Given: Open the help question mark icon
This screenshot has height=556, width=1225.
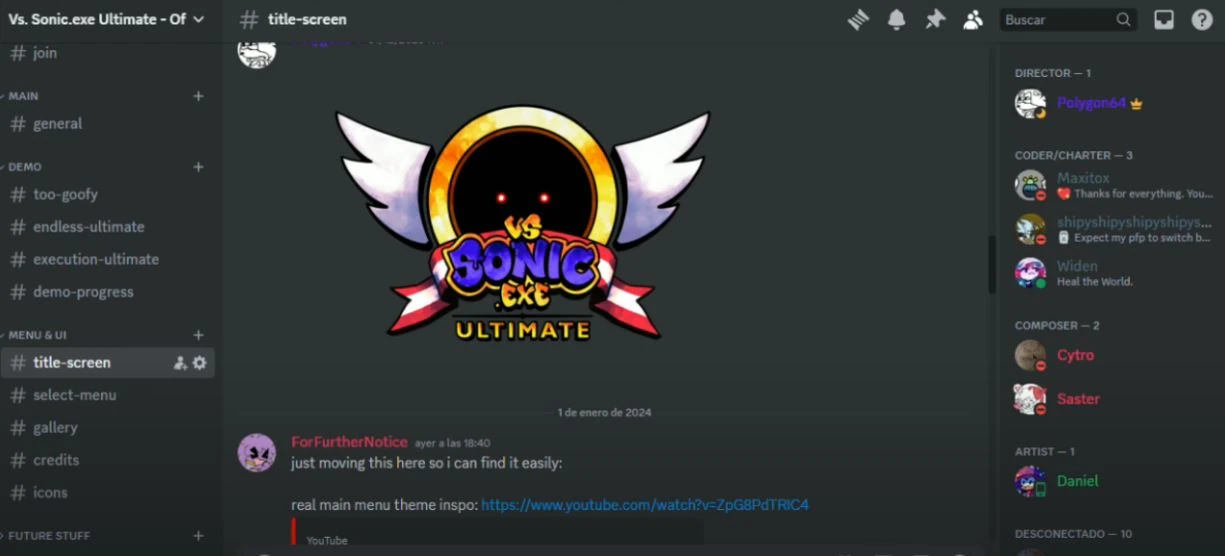Looking at the screenshot, I should (1202, 19).
